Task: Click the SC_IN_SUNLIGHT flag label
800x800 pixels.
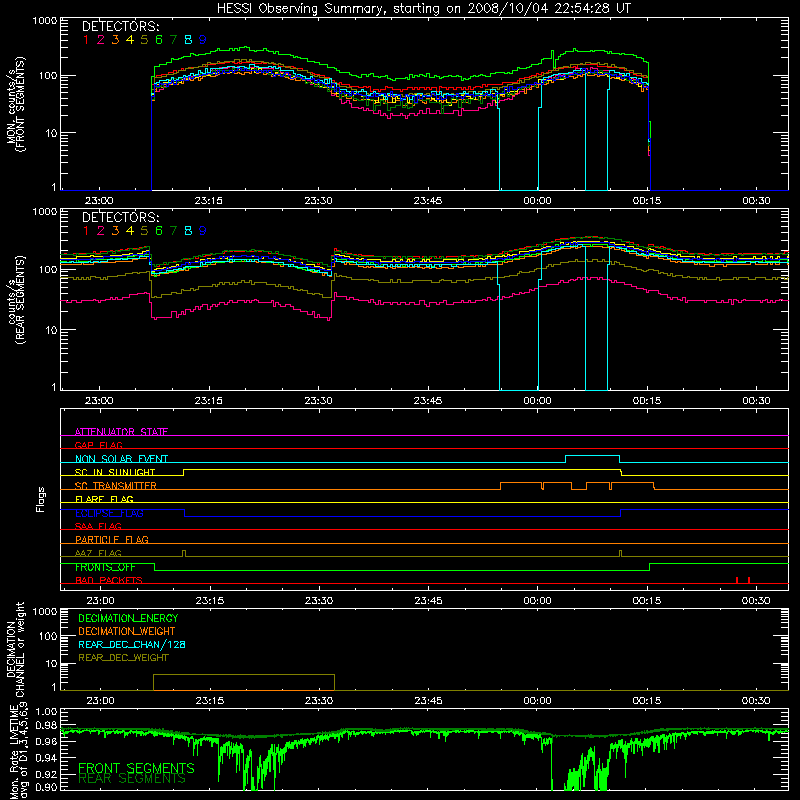Action: 115,472
